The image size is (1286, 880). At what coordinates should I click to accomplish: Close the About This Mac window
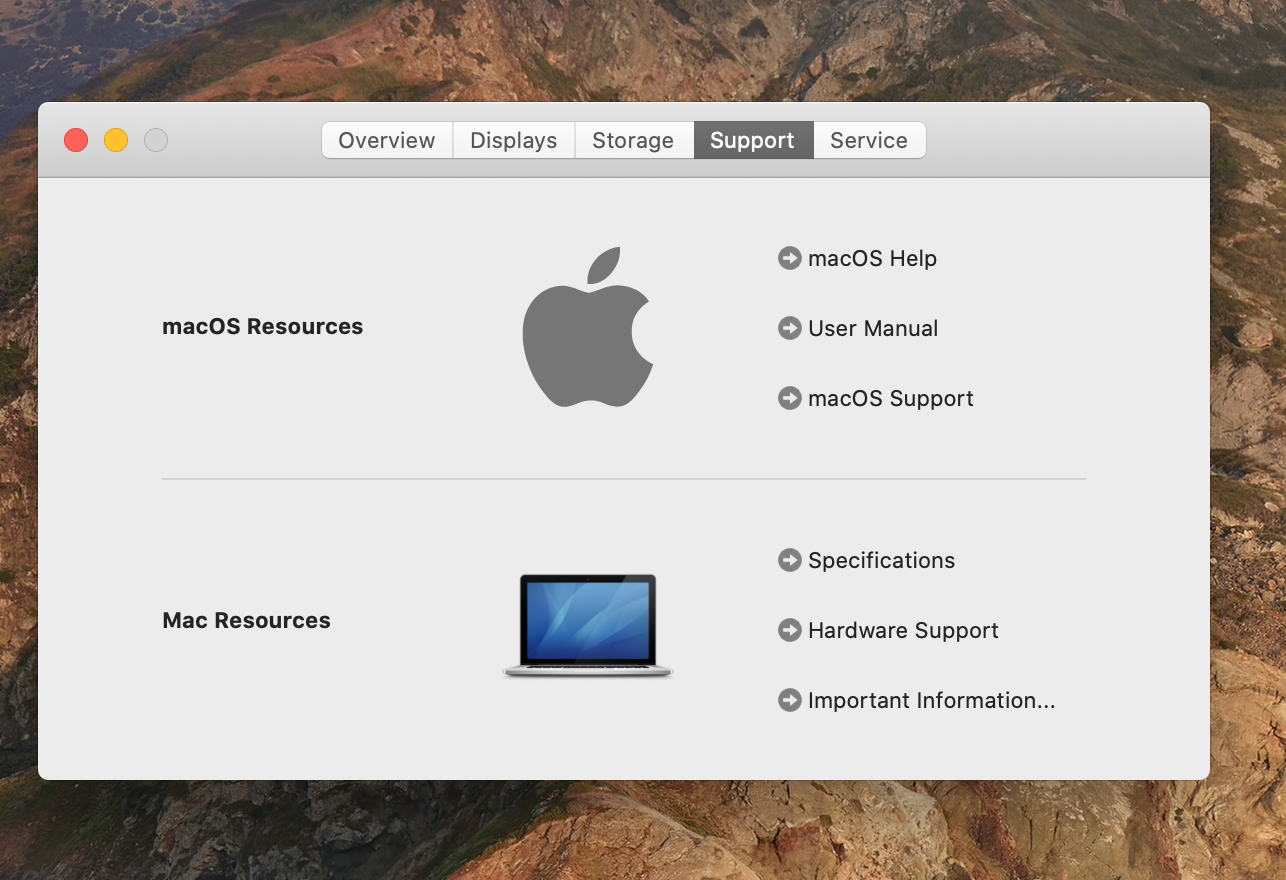click(x=76, y=140)
